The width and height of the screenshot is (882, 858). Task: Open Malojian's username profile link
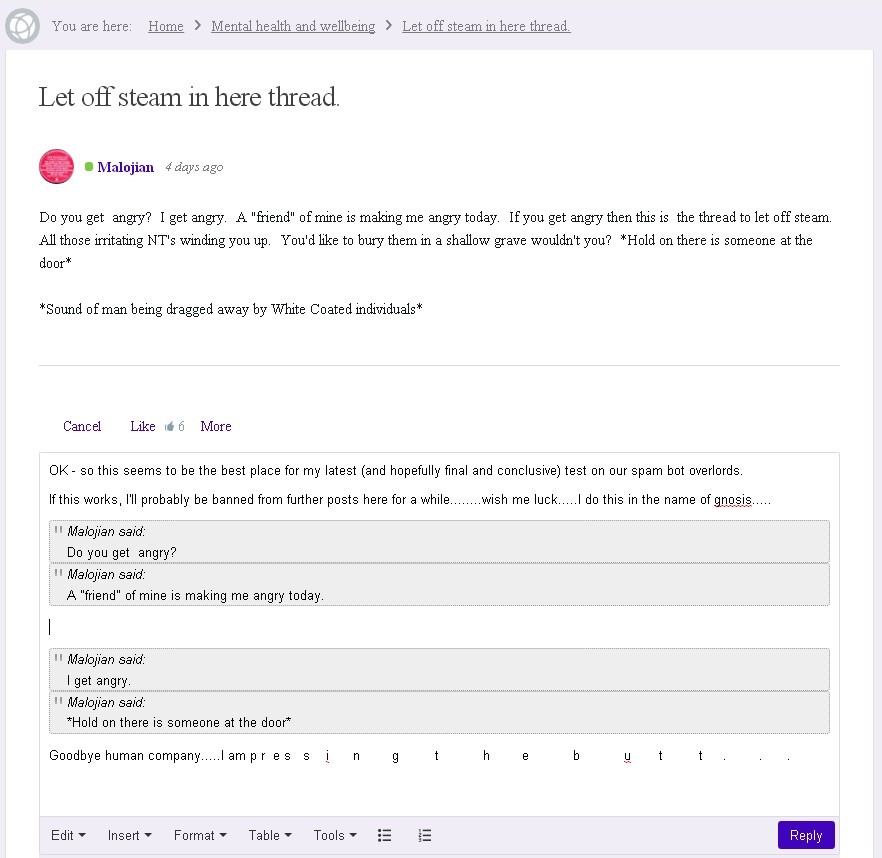[126, 167]
